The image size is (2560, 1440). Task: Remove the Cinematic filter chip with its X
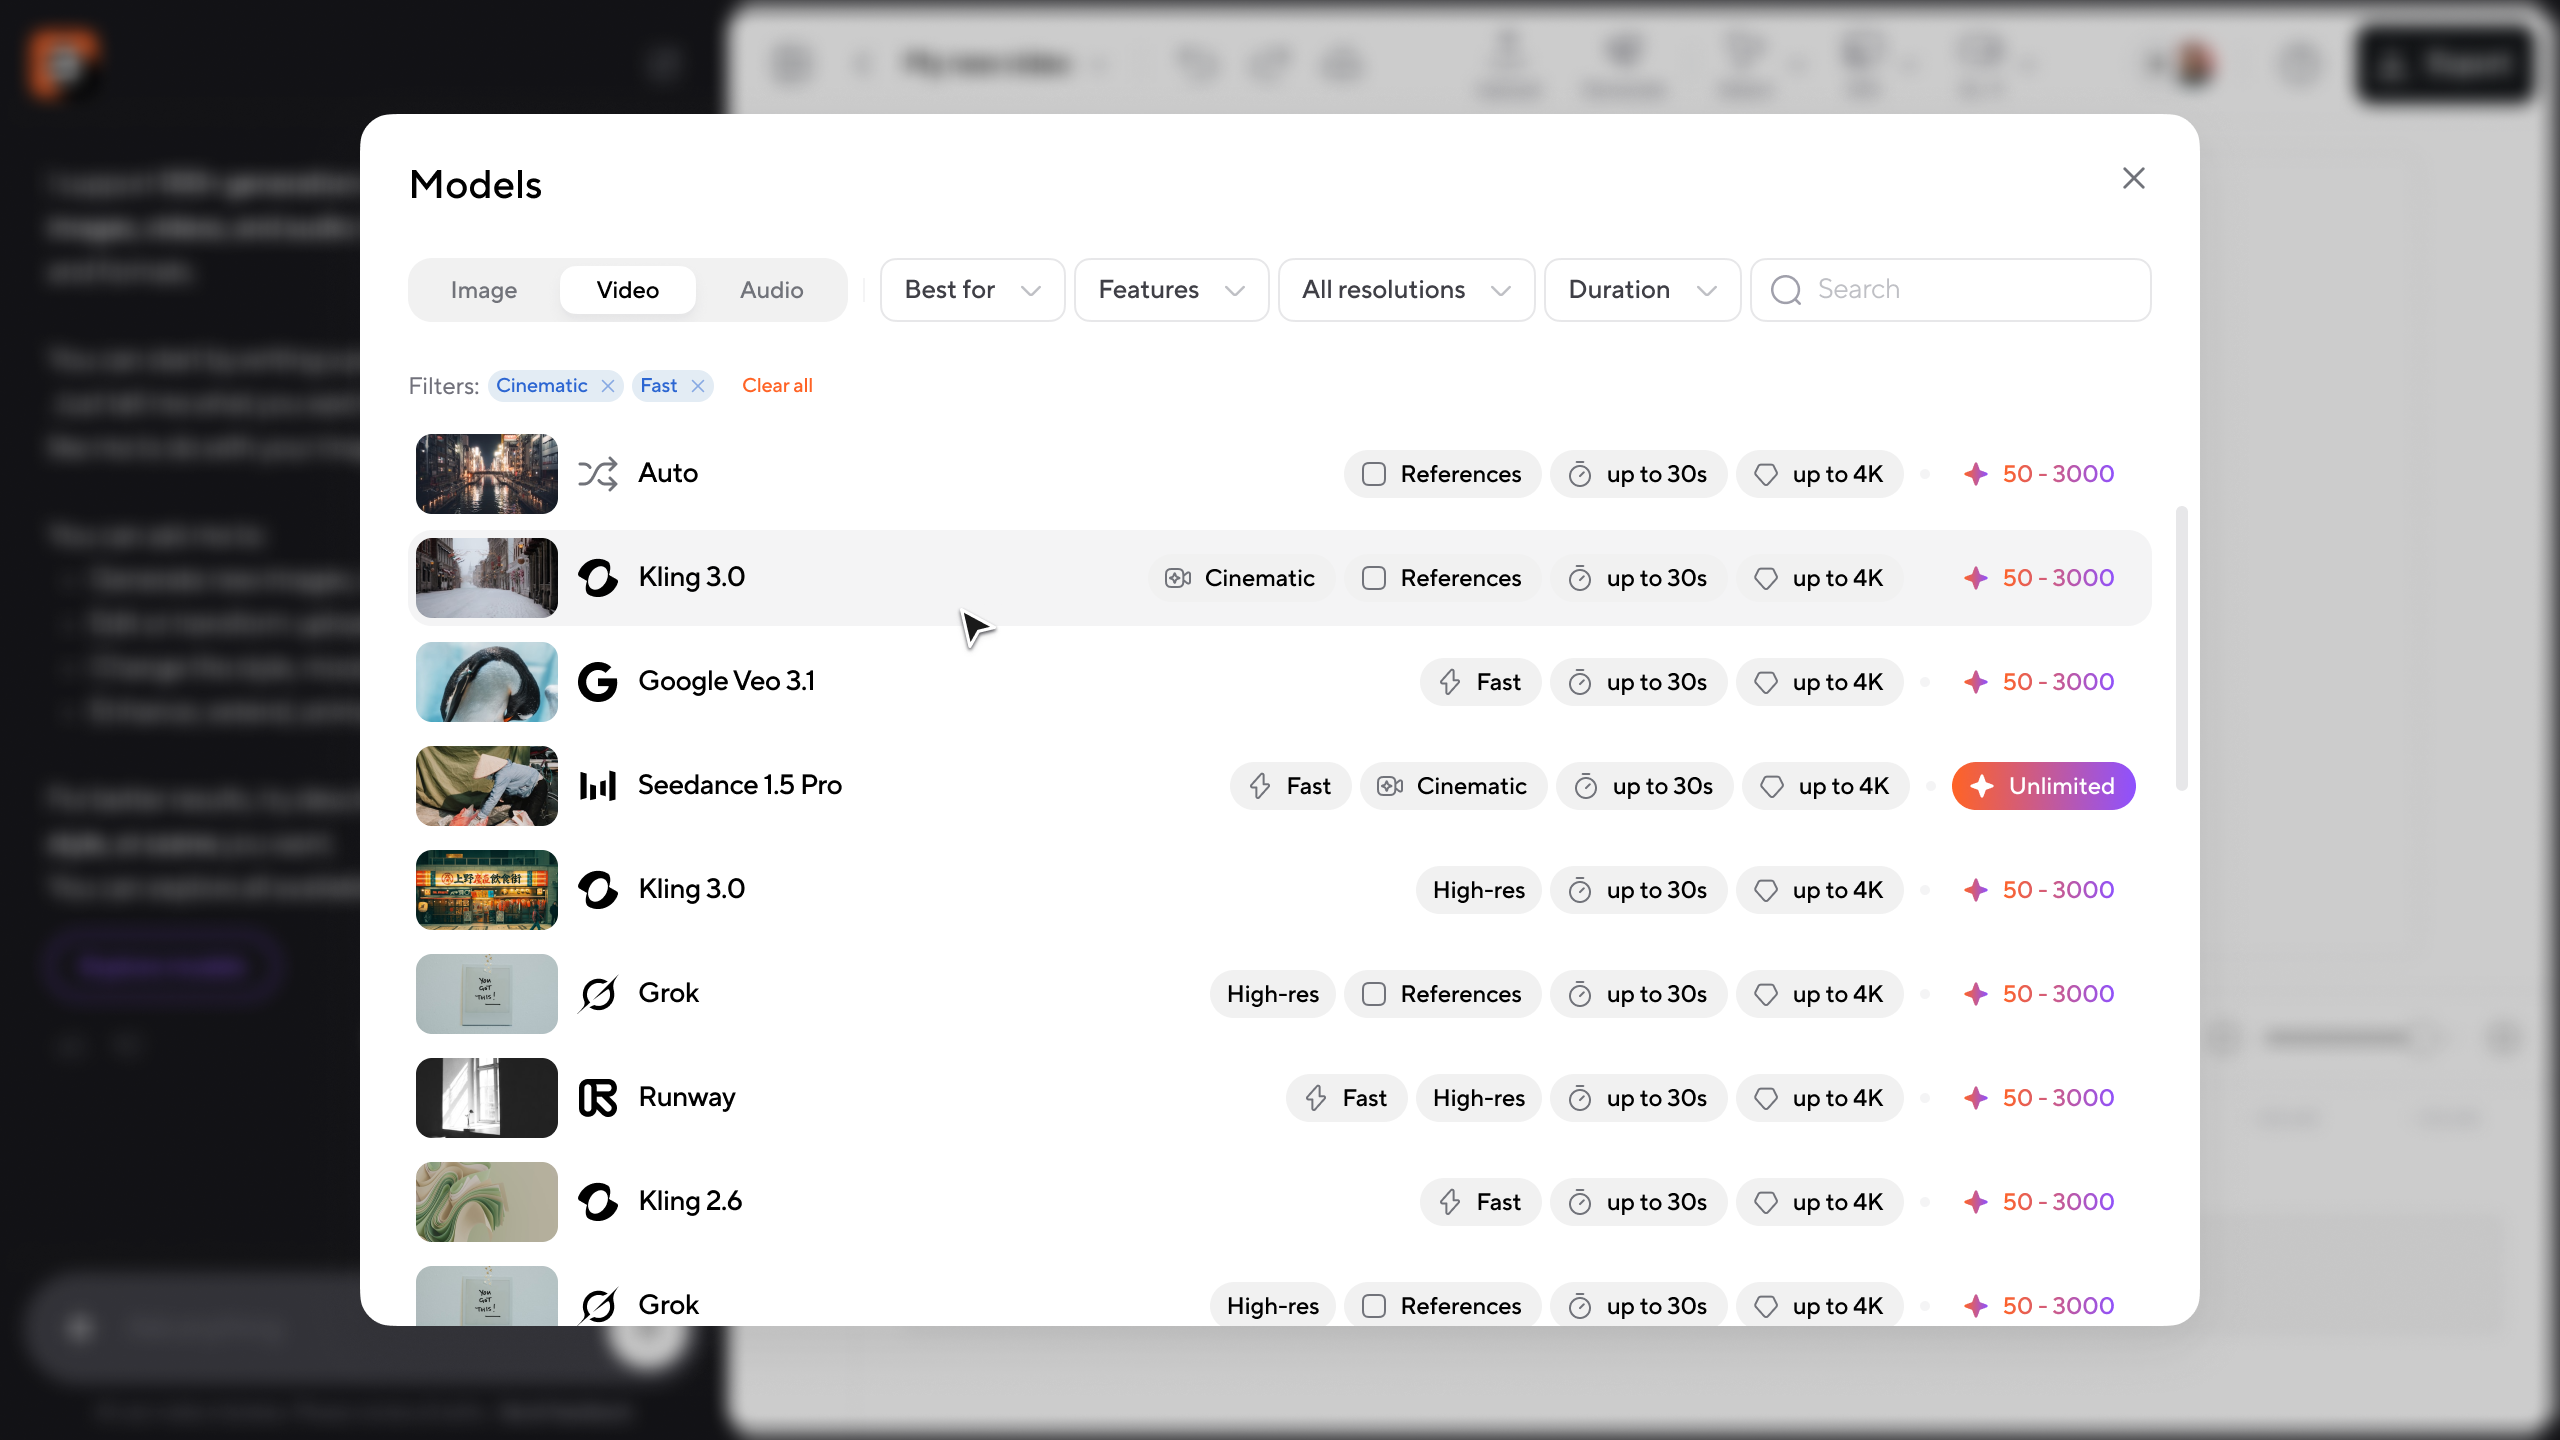coord(608,386)
